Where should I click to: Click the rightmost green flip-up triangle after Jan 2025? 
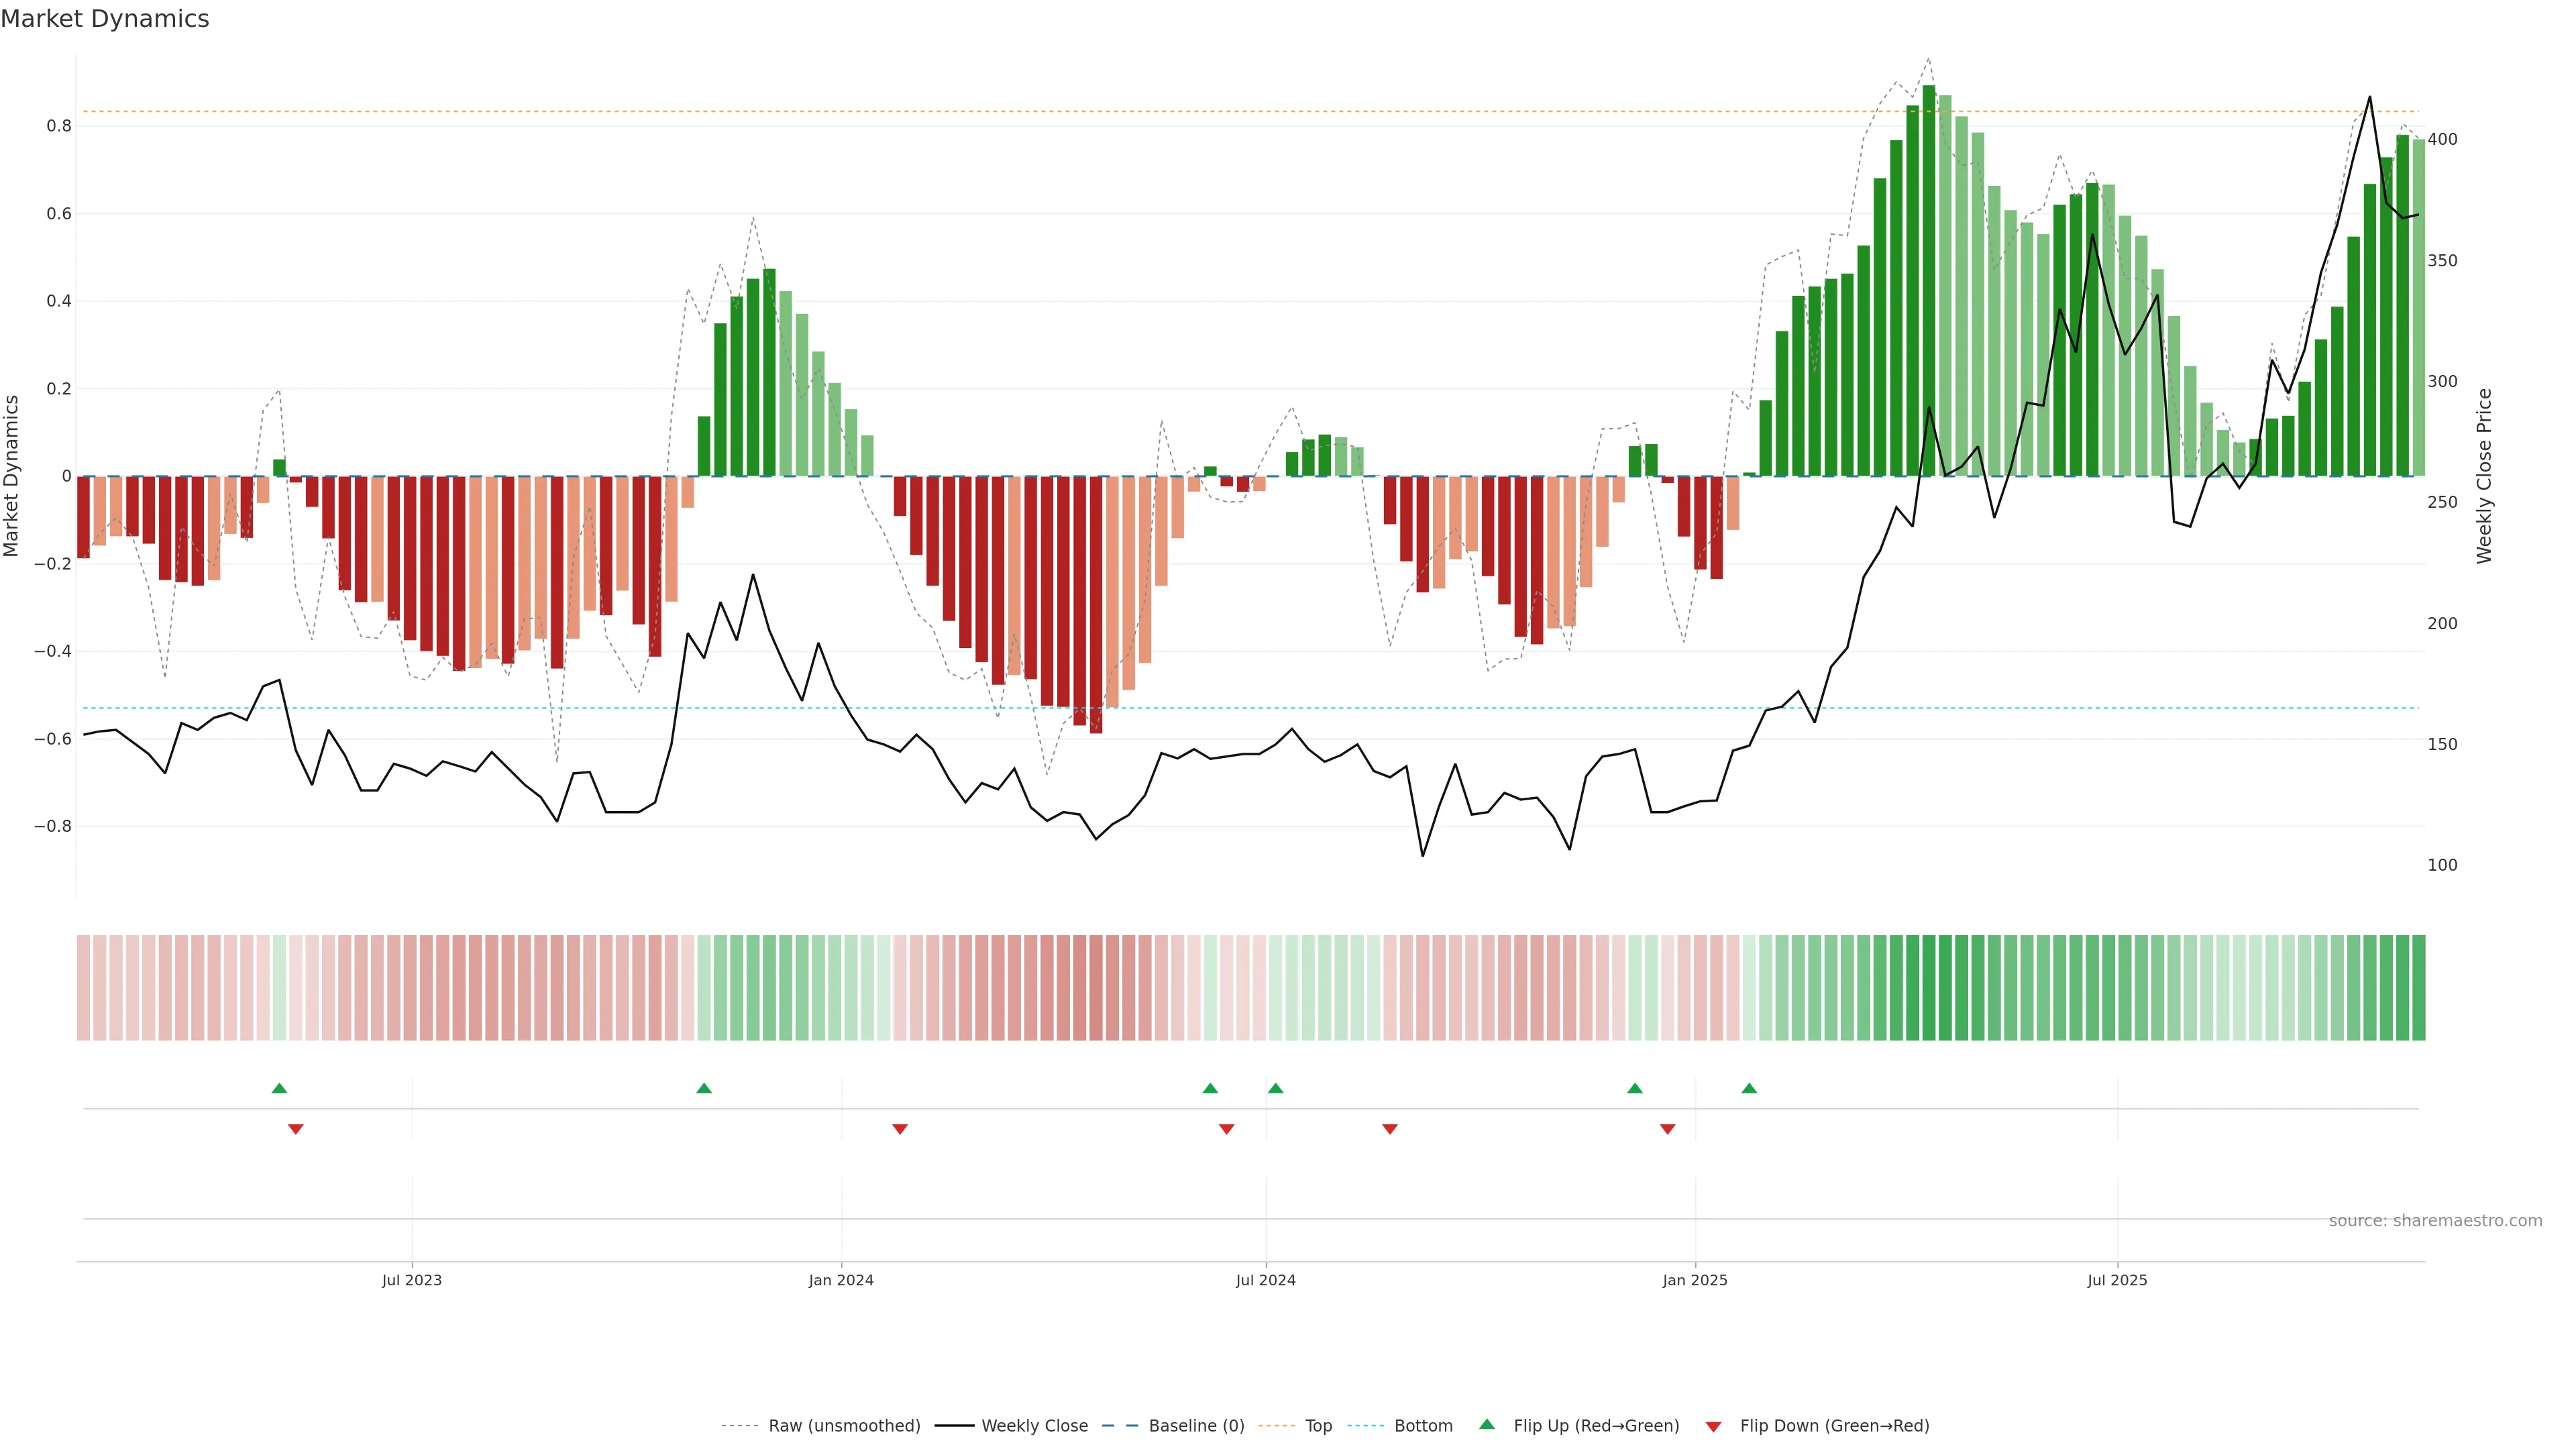1749,1088
